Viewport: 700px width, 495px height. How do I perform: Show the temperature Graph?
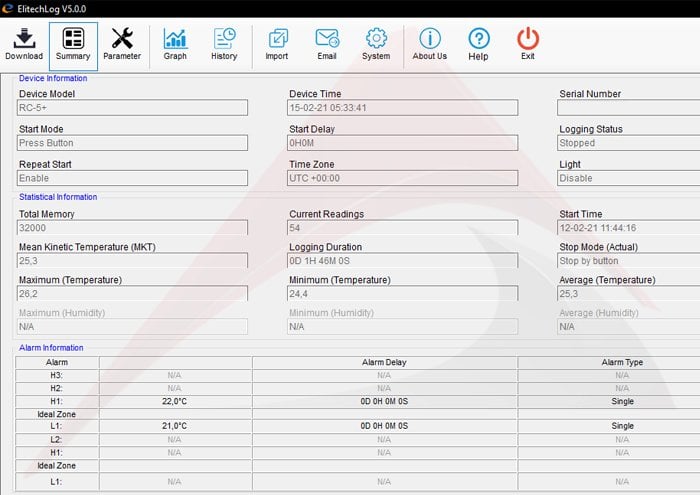coord(175,43)
